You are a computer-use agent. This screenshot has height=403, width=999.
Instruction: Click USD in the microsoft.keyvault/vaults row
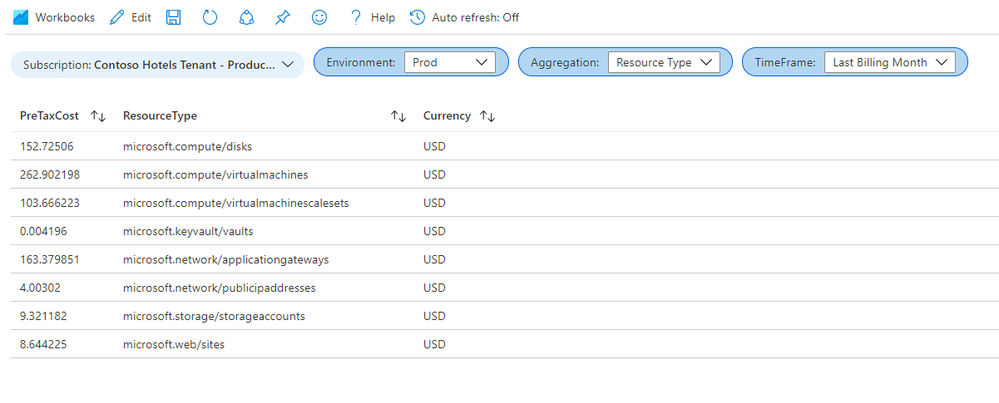coord(434,231)
